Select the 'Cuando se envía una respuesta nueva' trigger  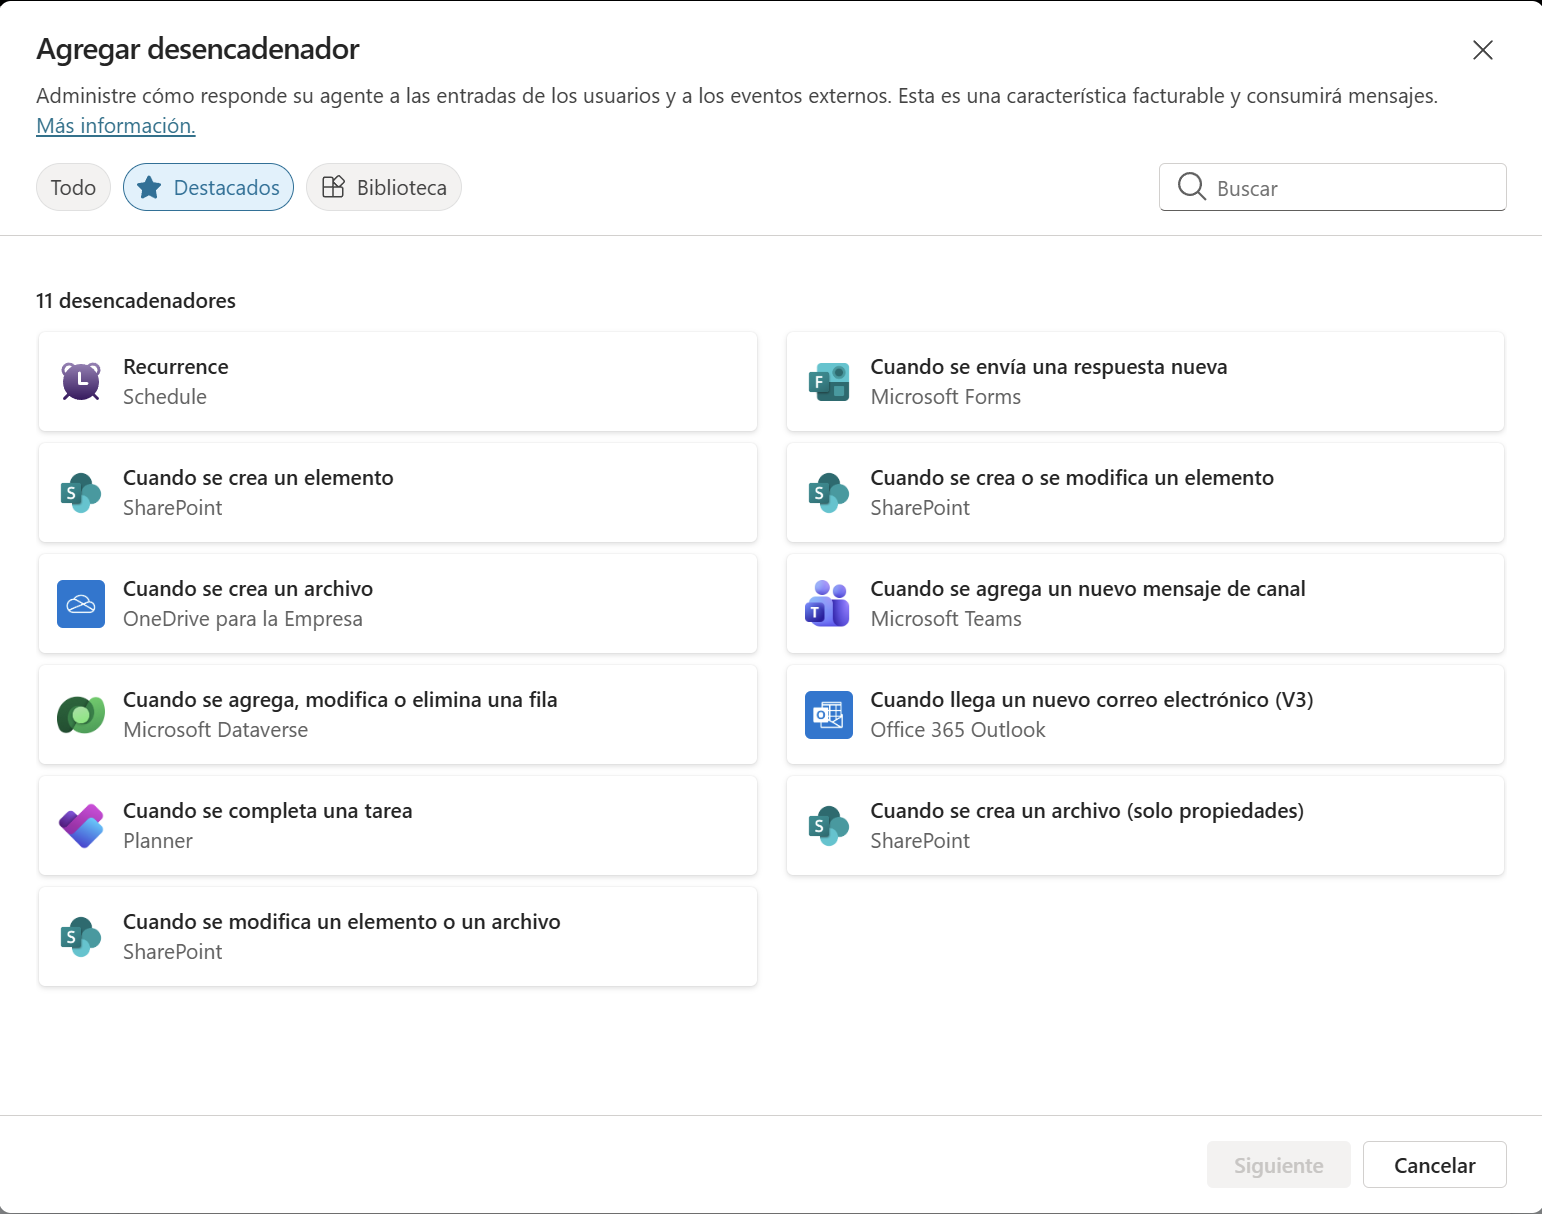pyautogui.click(x=1145, y=381)
